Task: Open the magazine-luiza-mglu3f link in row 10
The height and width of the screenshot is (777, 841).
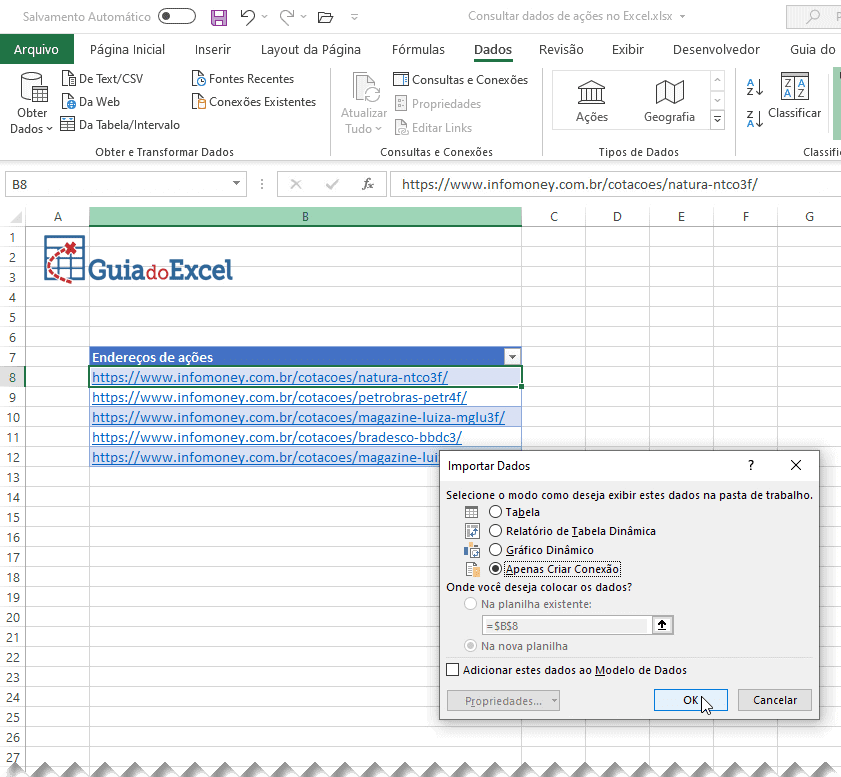Action: point(298,417)
